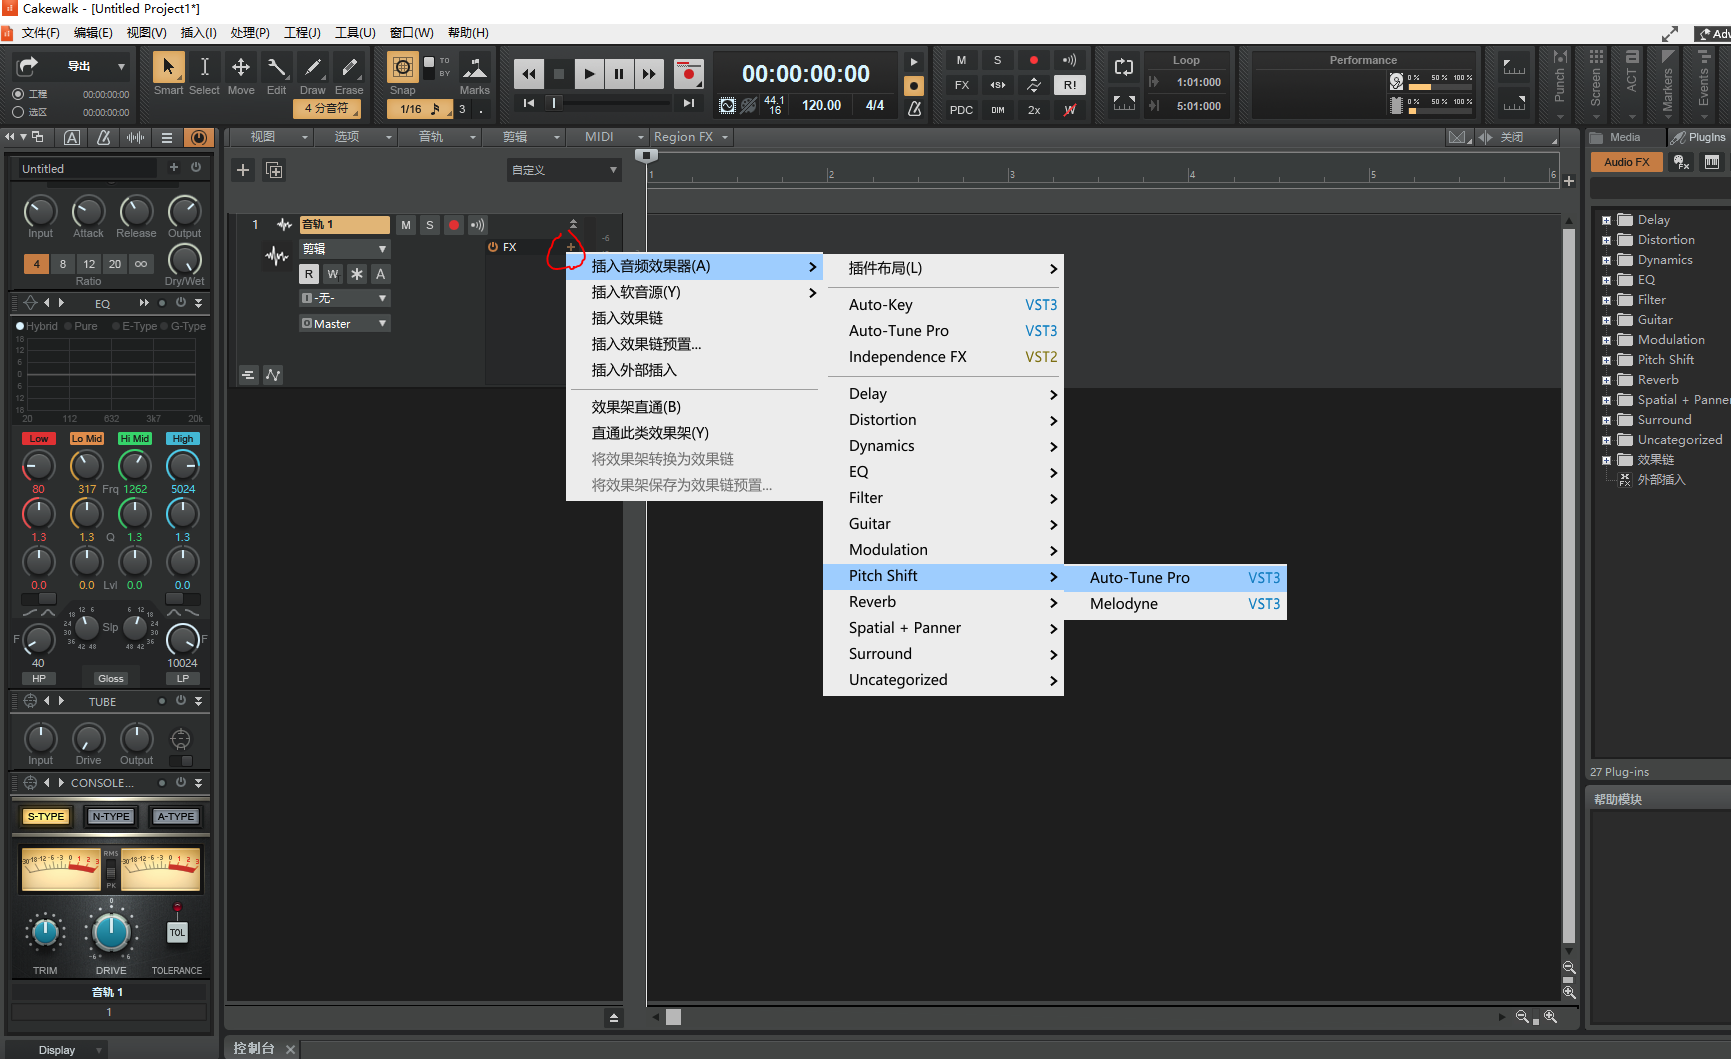
Task: Click the tempo value 120.00
Action: pyautogui.click(x=822, y=105)
